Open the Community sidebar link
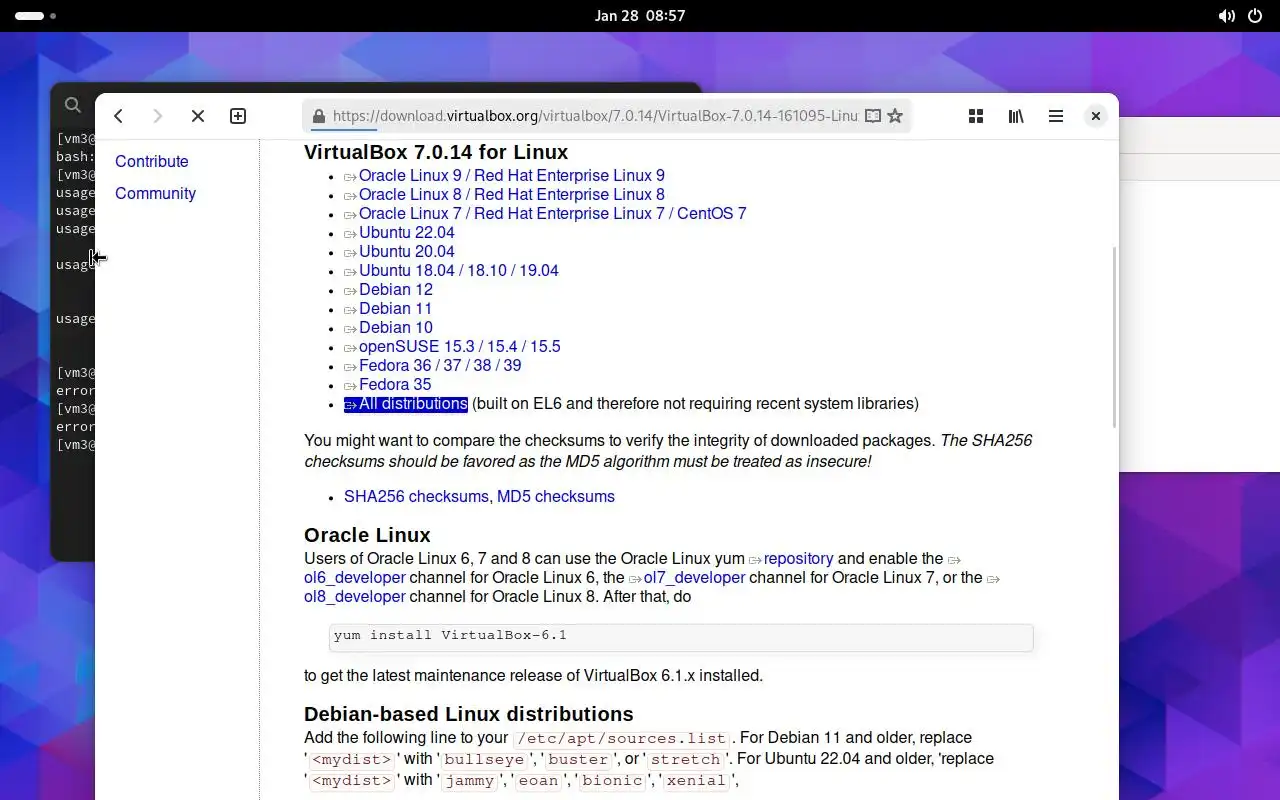The image size is (1280, 800). tap(155, 194)
